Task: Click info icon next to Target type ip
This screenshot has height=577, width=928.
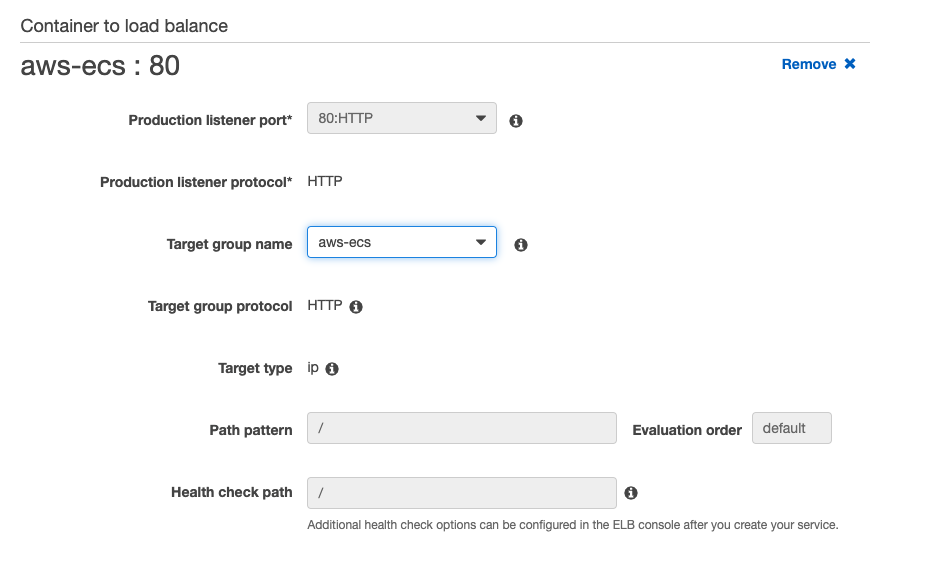Action: [332, 369]
